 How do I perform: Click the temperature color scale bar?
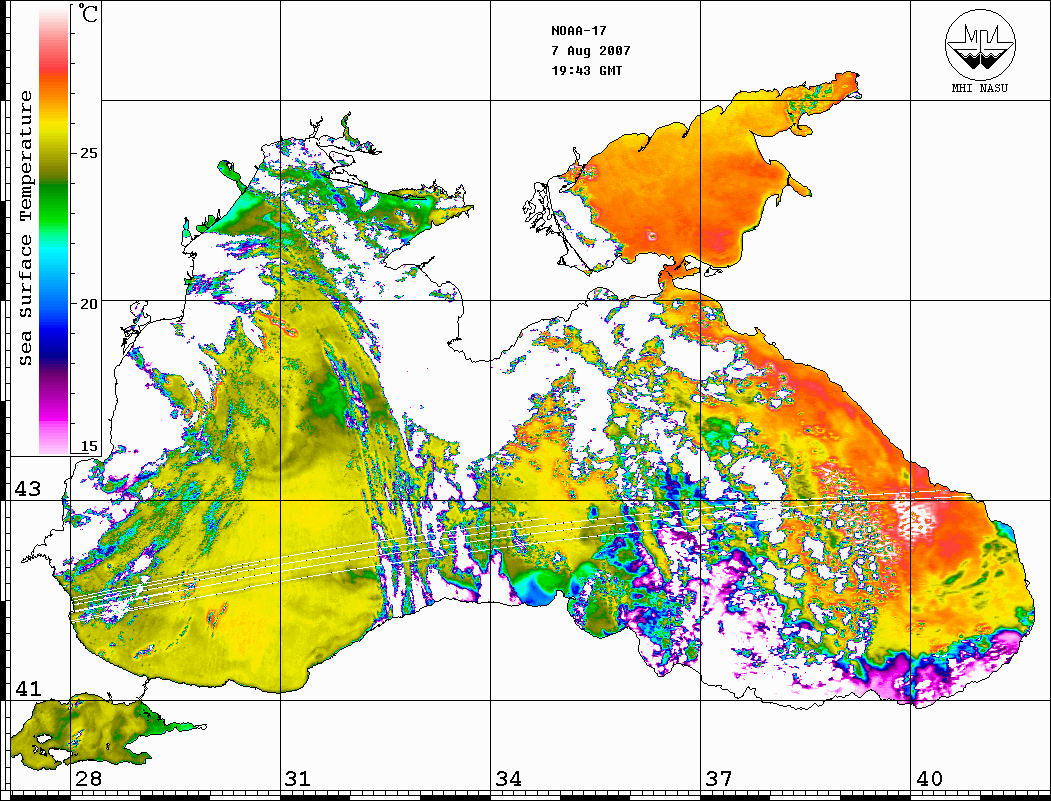(x=54, y=231)
